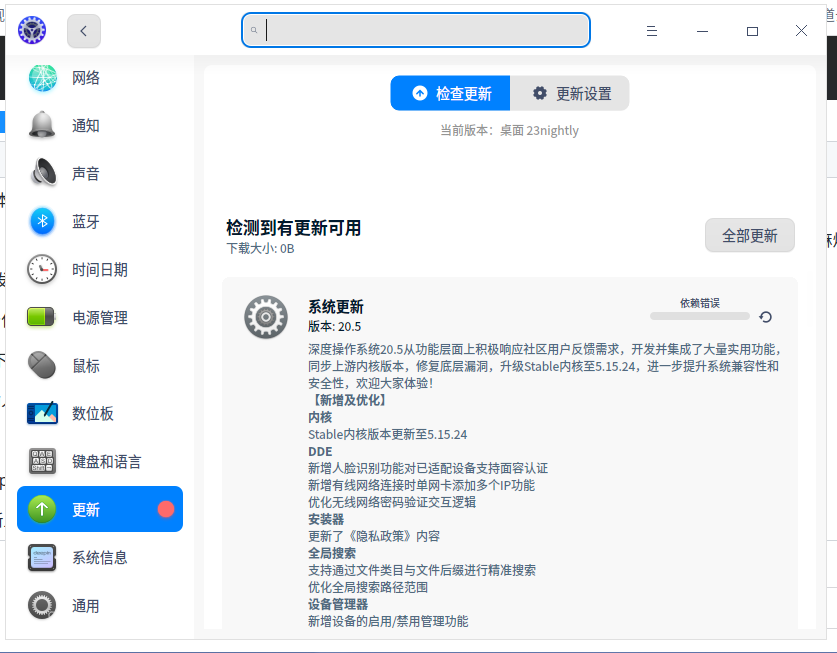The image size is (837, 653).
Task: Open the Date and Time clock icon
Action: [x=41, y=269]
